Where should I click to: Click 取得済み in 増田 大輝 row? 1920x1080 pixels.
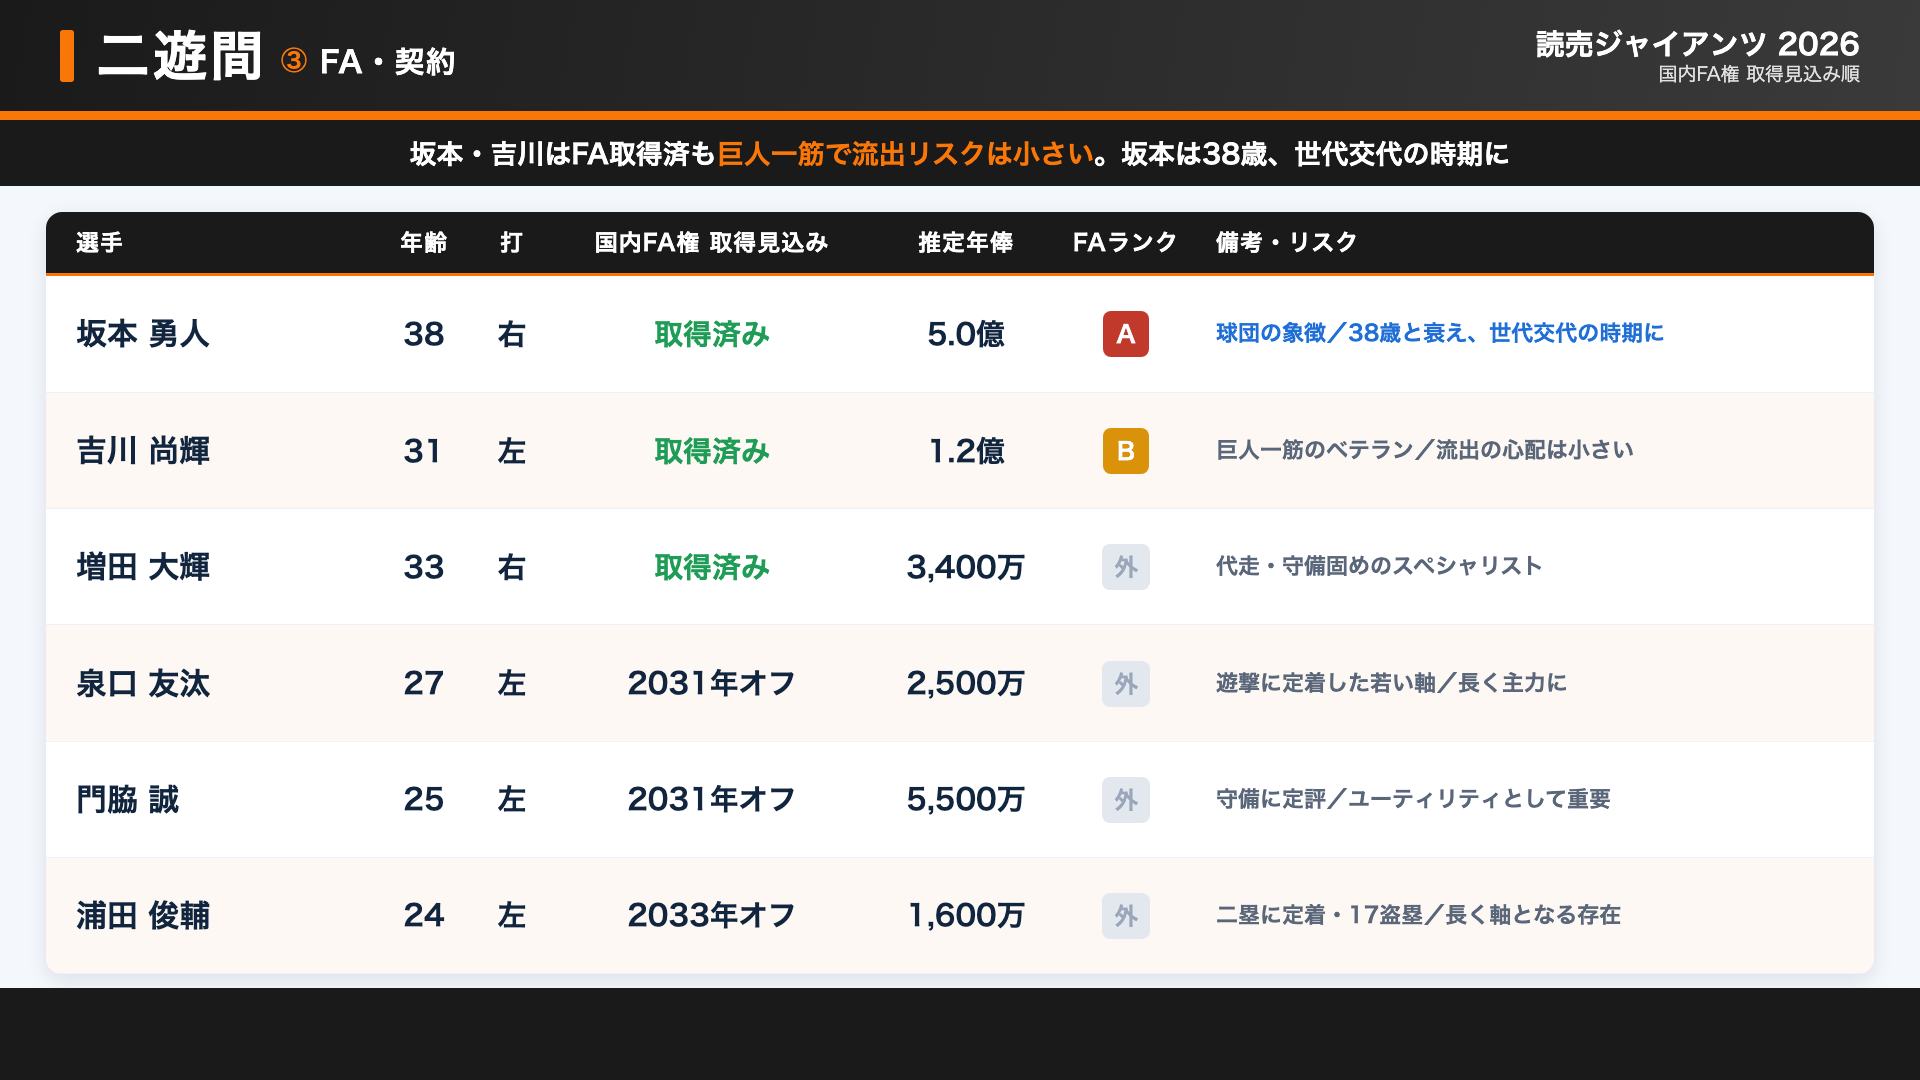712,567
